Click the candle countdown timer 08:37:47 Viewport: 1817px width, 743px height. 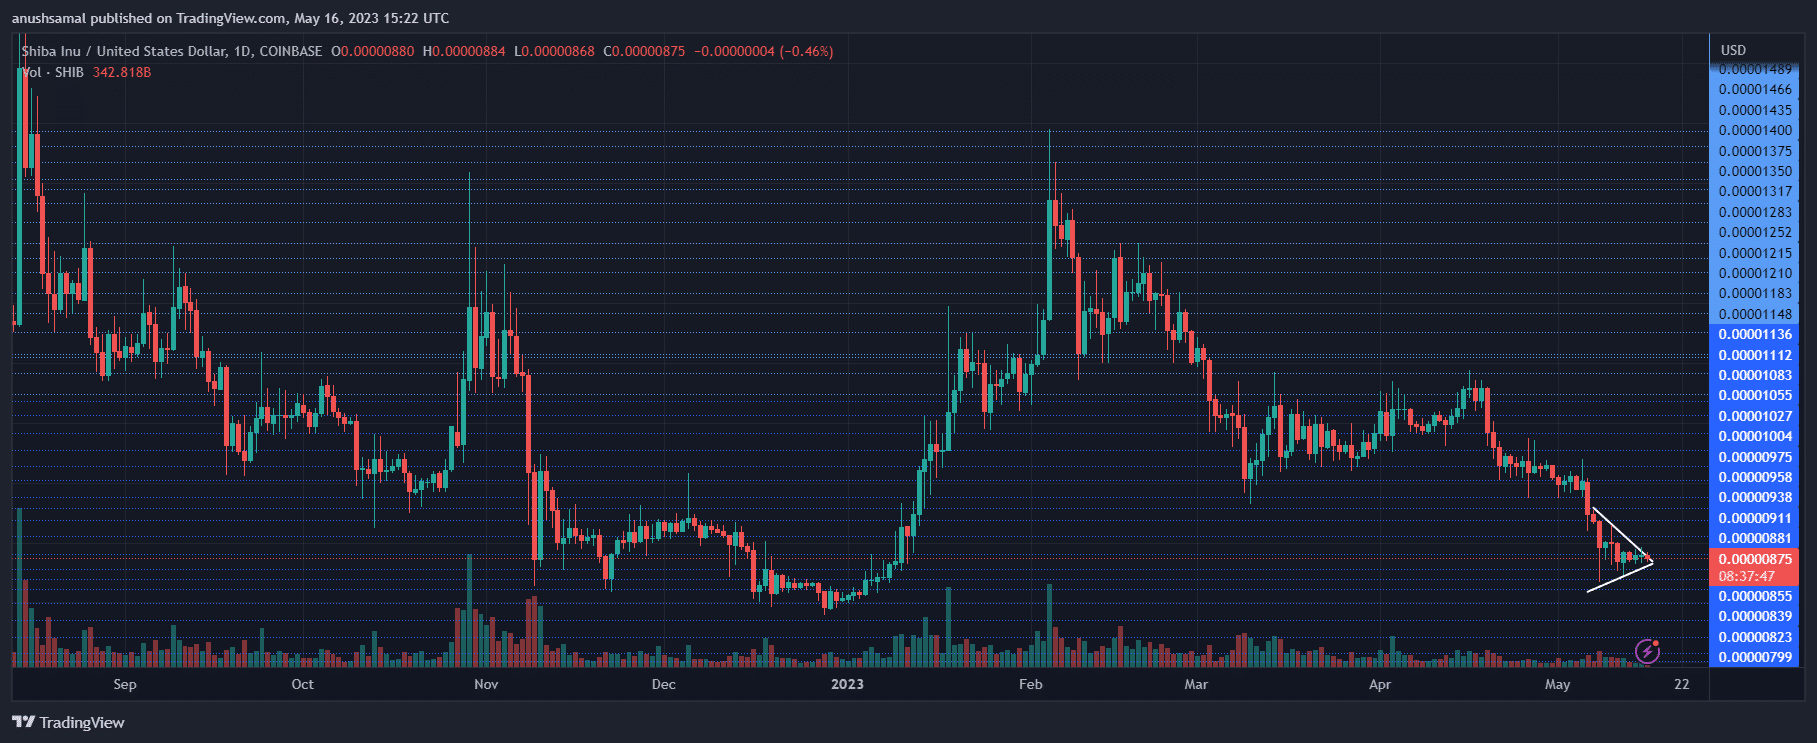tap(1747, 576)
